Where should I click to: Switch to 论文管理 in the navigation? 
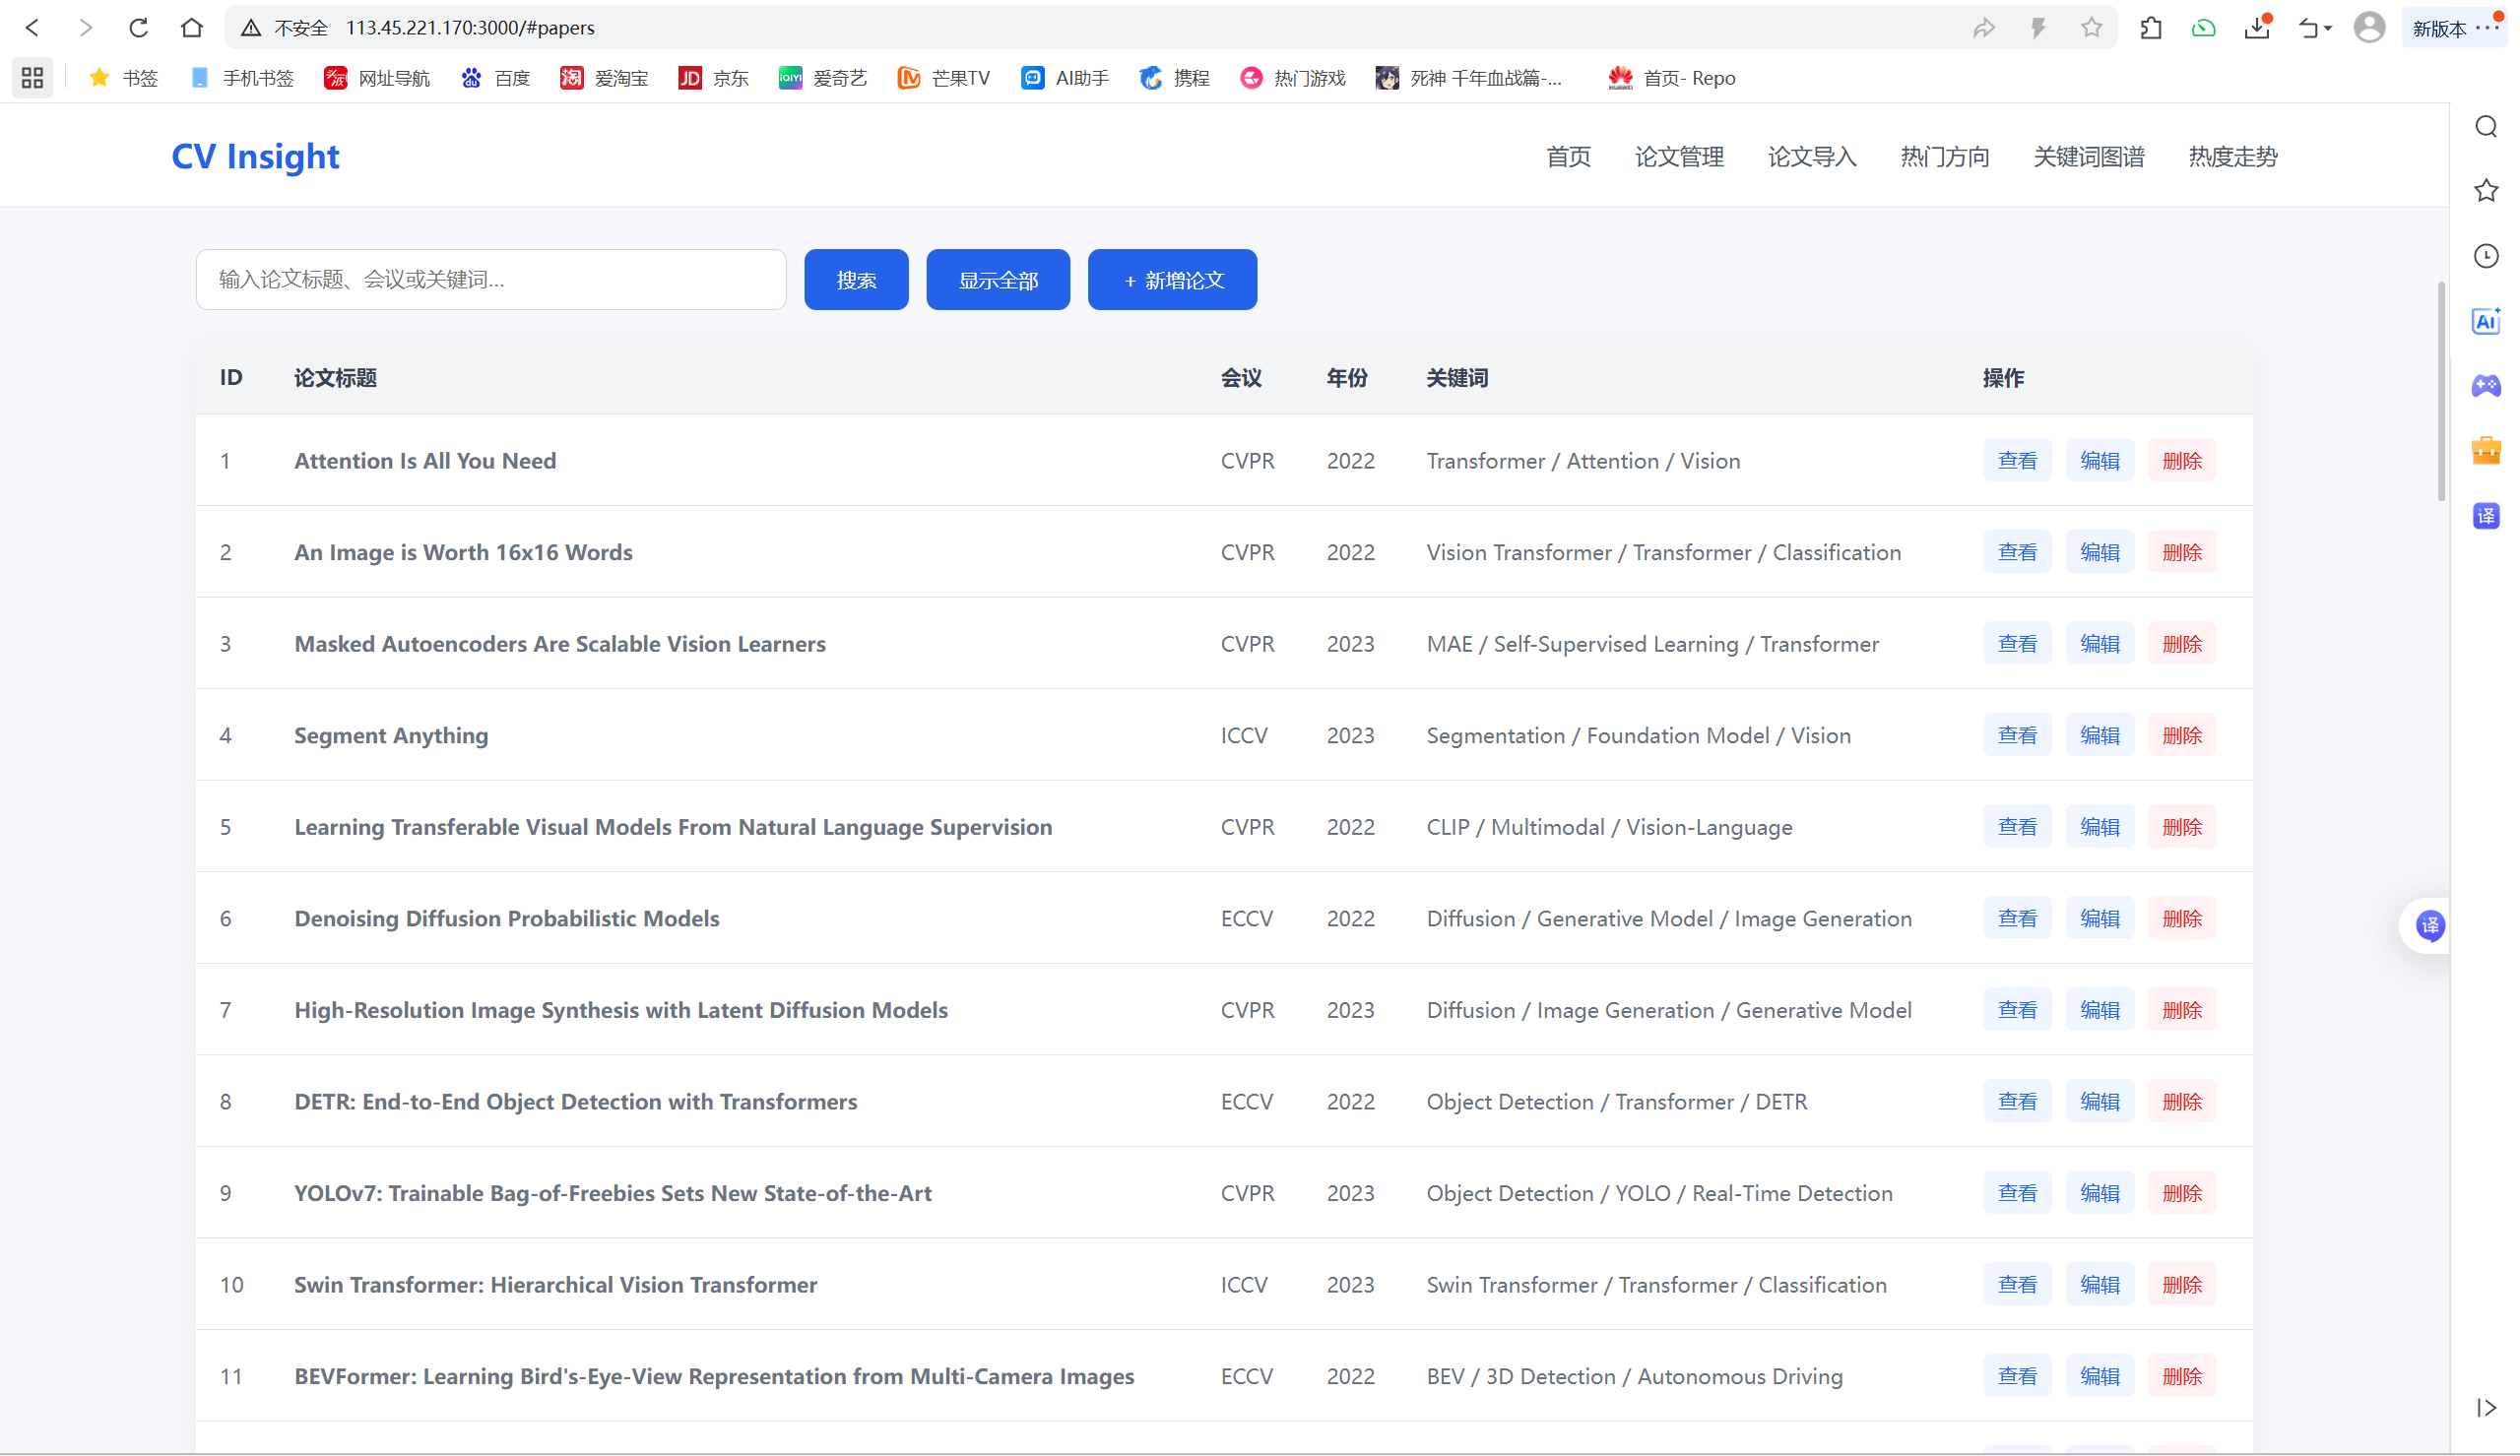point(1679,157)
